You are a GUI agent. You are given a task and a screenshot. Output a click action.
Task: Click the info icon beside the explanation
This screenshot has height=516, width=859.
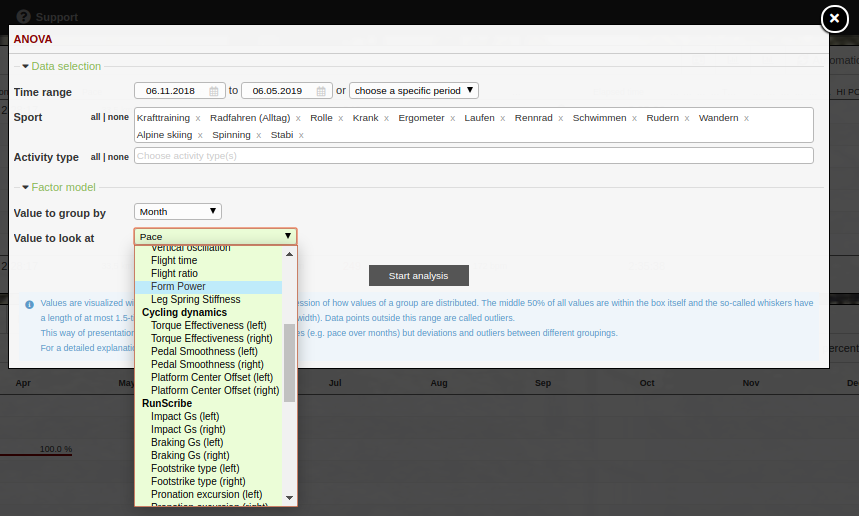30,304
